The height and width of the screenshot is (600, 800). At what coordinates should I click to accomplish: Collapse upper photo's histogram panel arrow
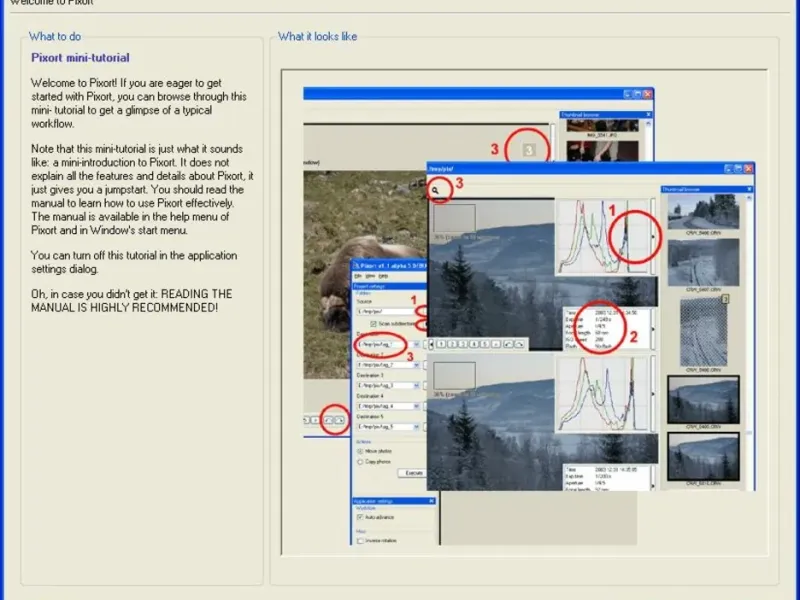[653, 237]
